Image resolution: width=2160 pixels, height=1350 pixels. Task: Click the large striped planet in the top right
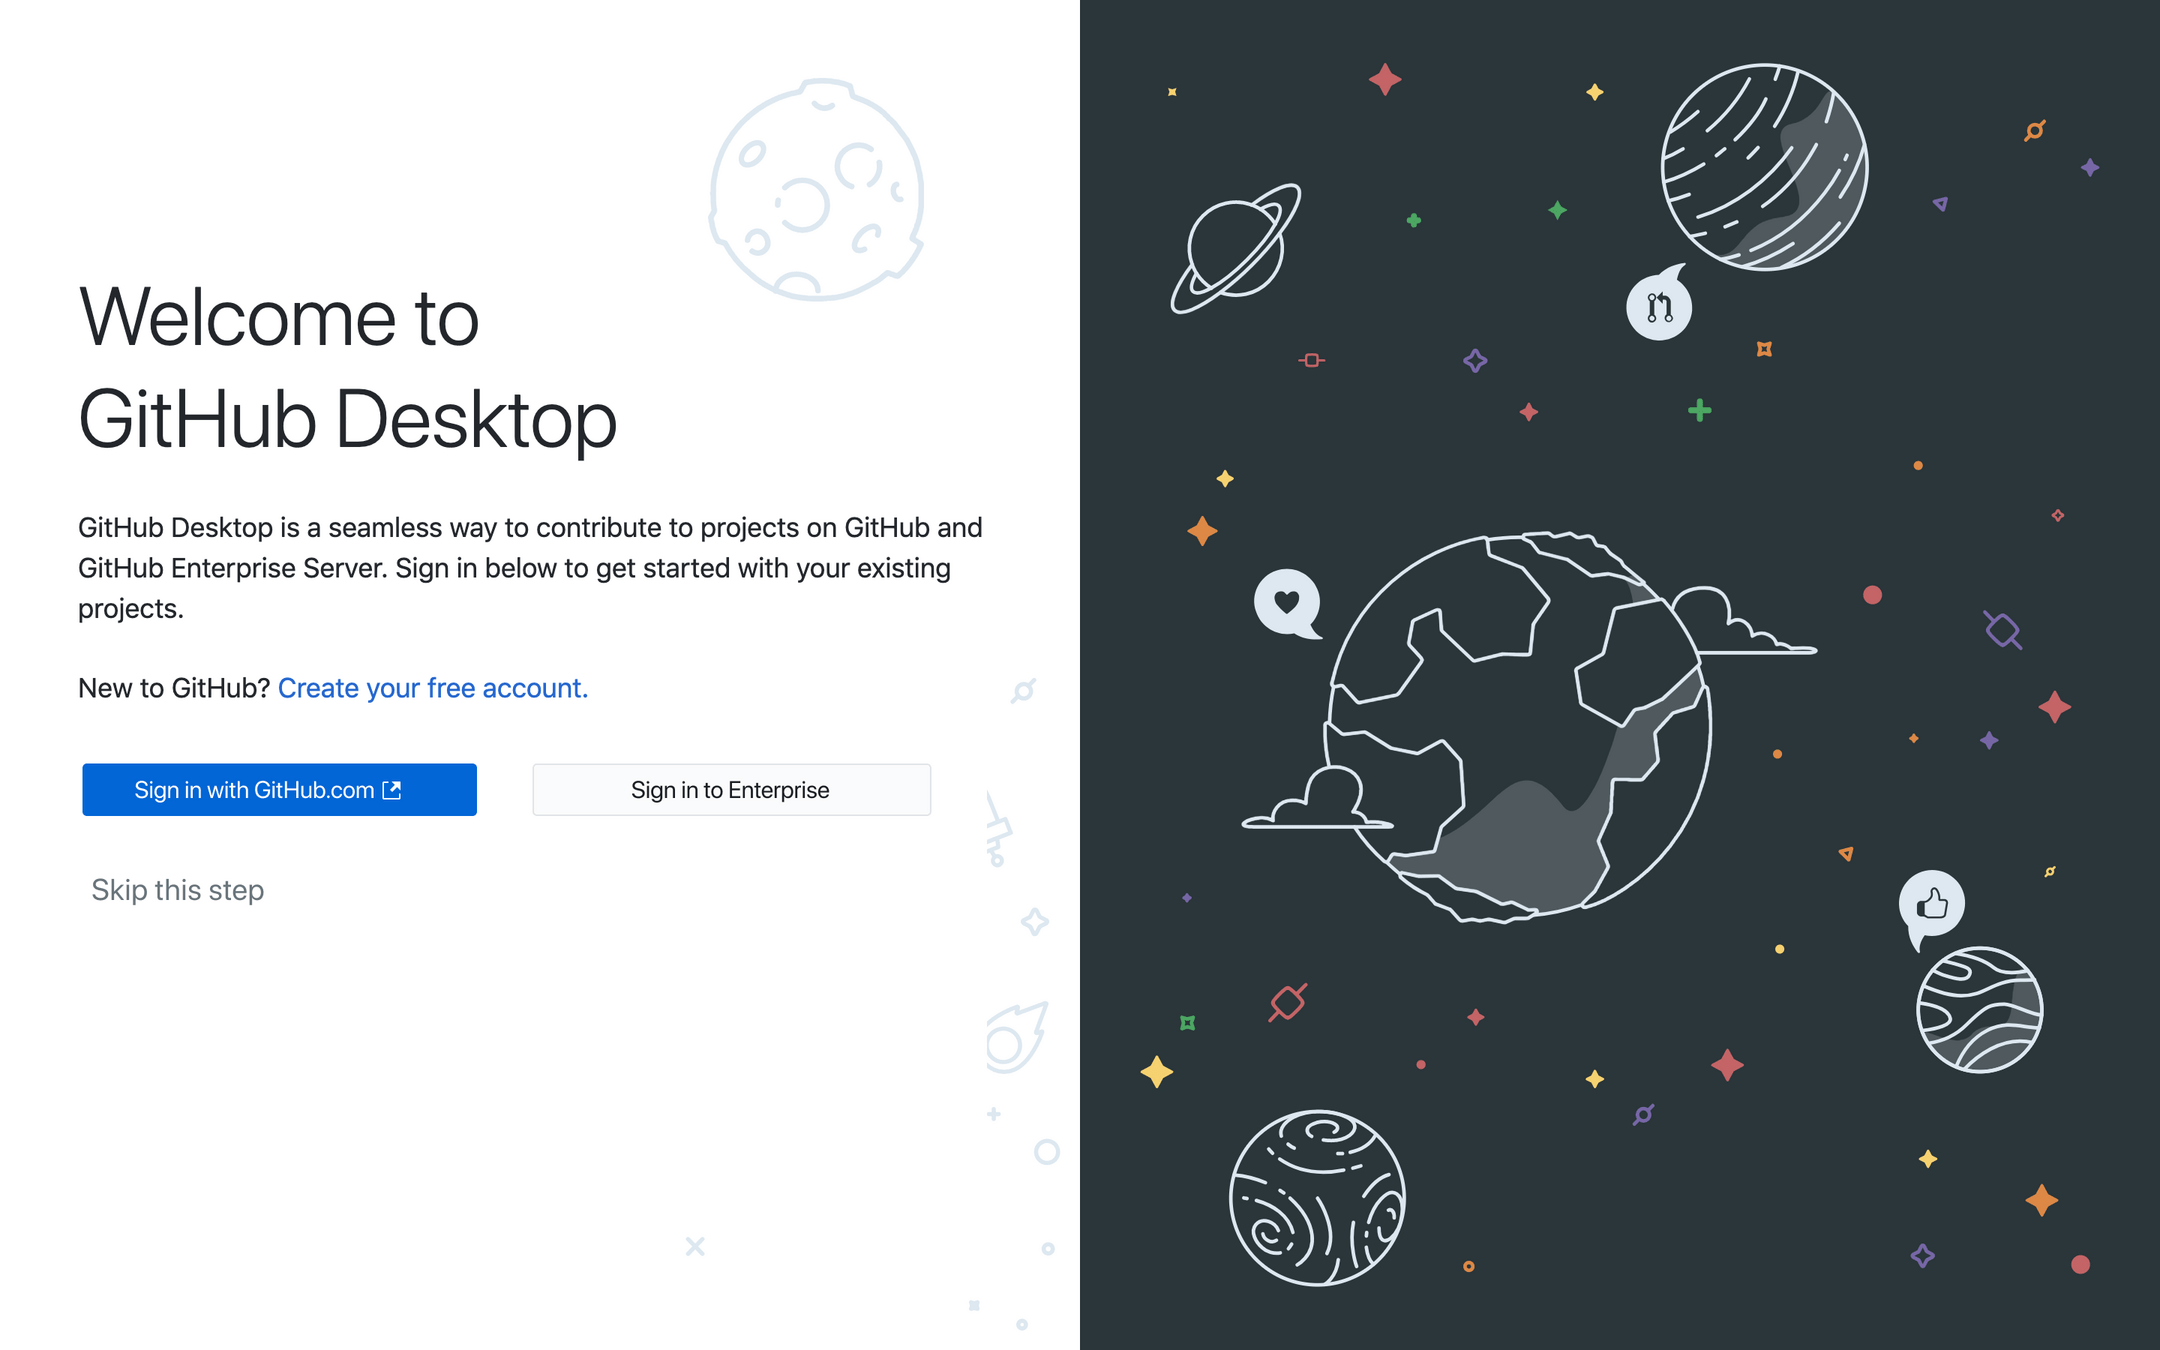pos(1764,167)
